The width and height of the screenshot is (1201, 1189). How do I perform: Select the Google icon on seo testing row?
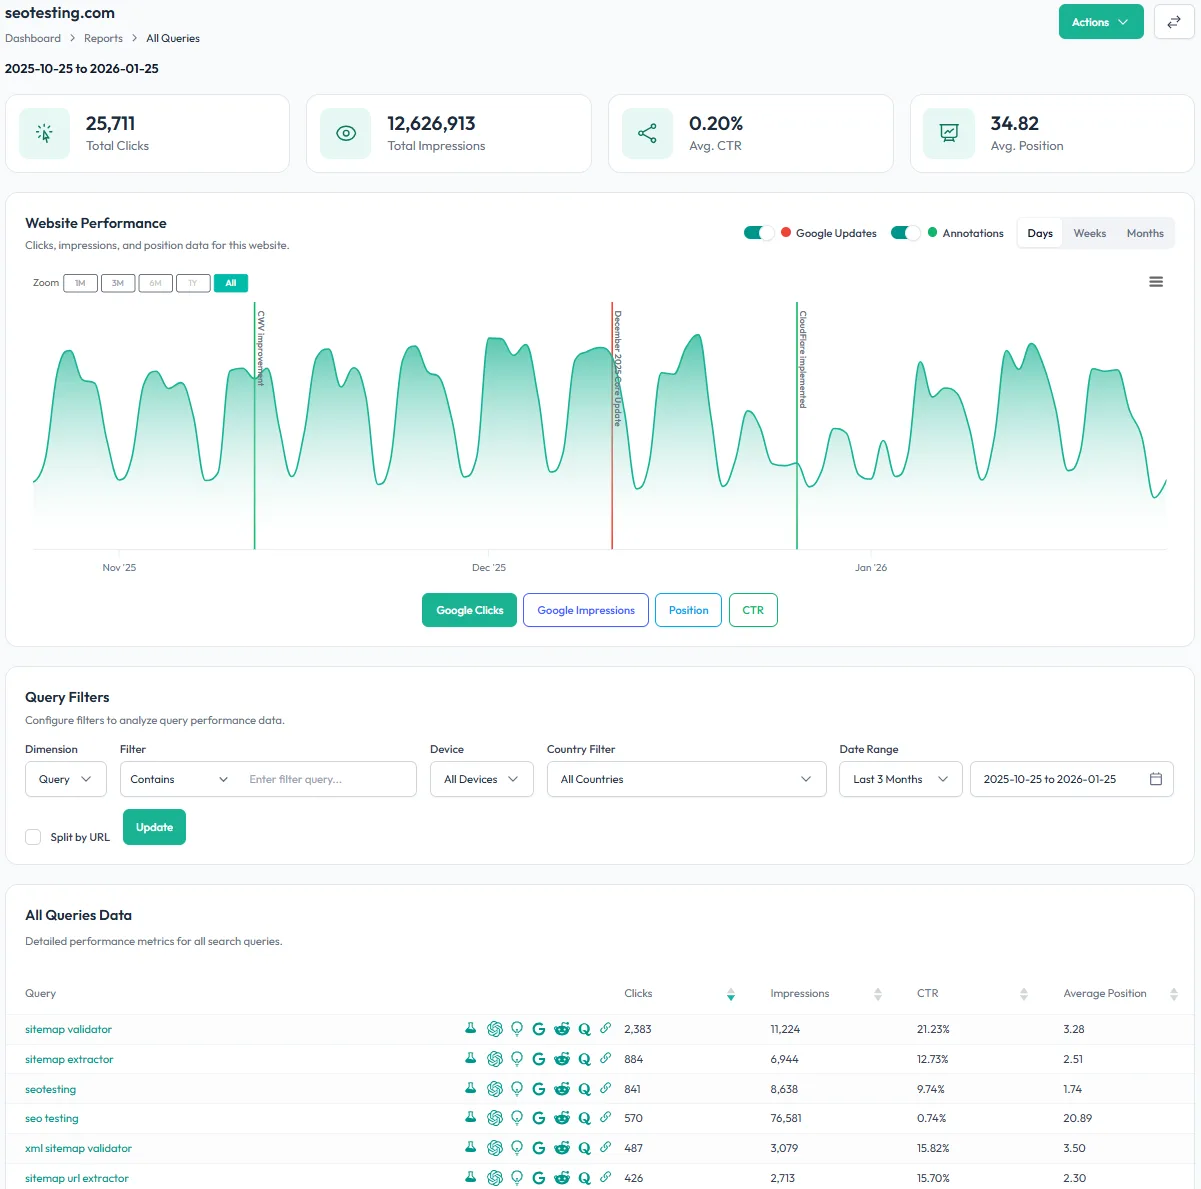[539, 1118]
